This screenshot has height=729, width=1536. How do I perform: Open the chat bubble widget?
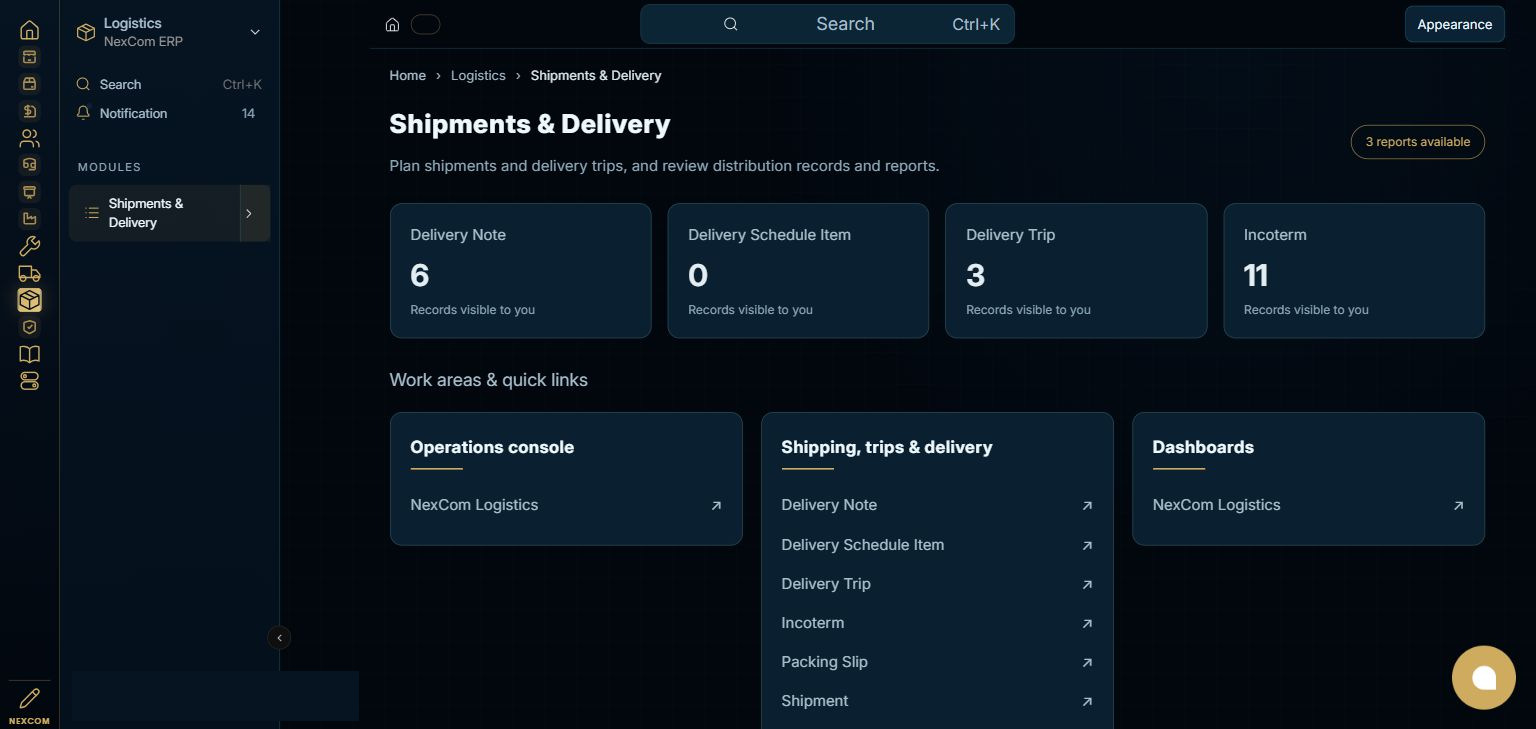[x=1484, y=678]
